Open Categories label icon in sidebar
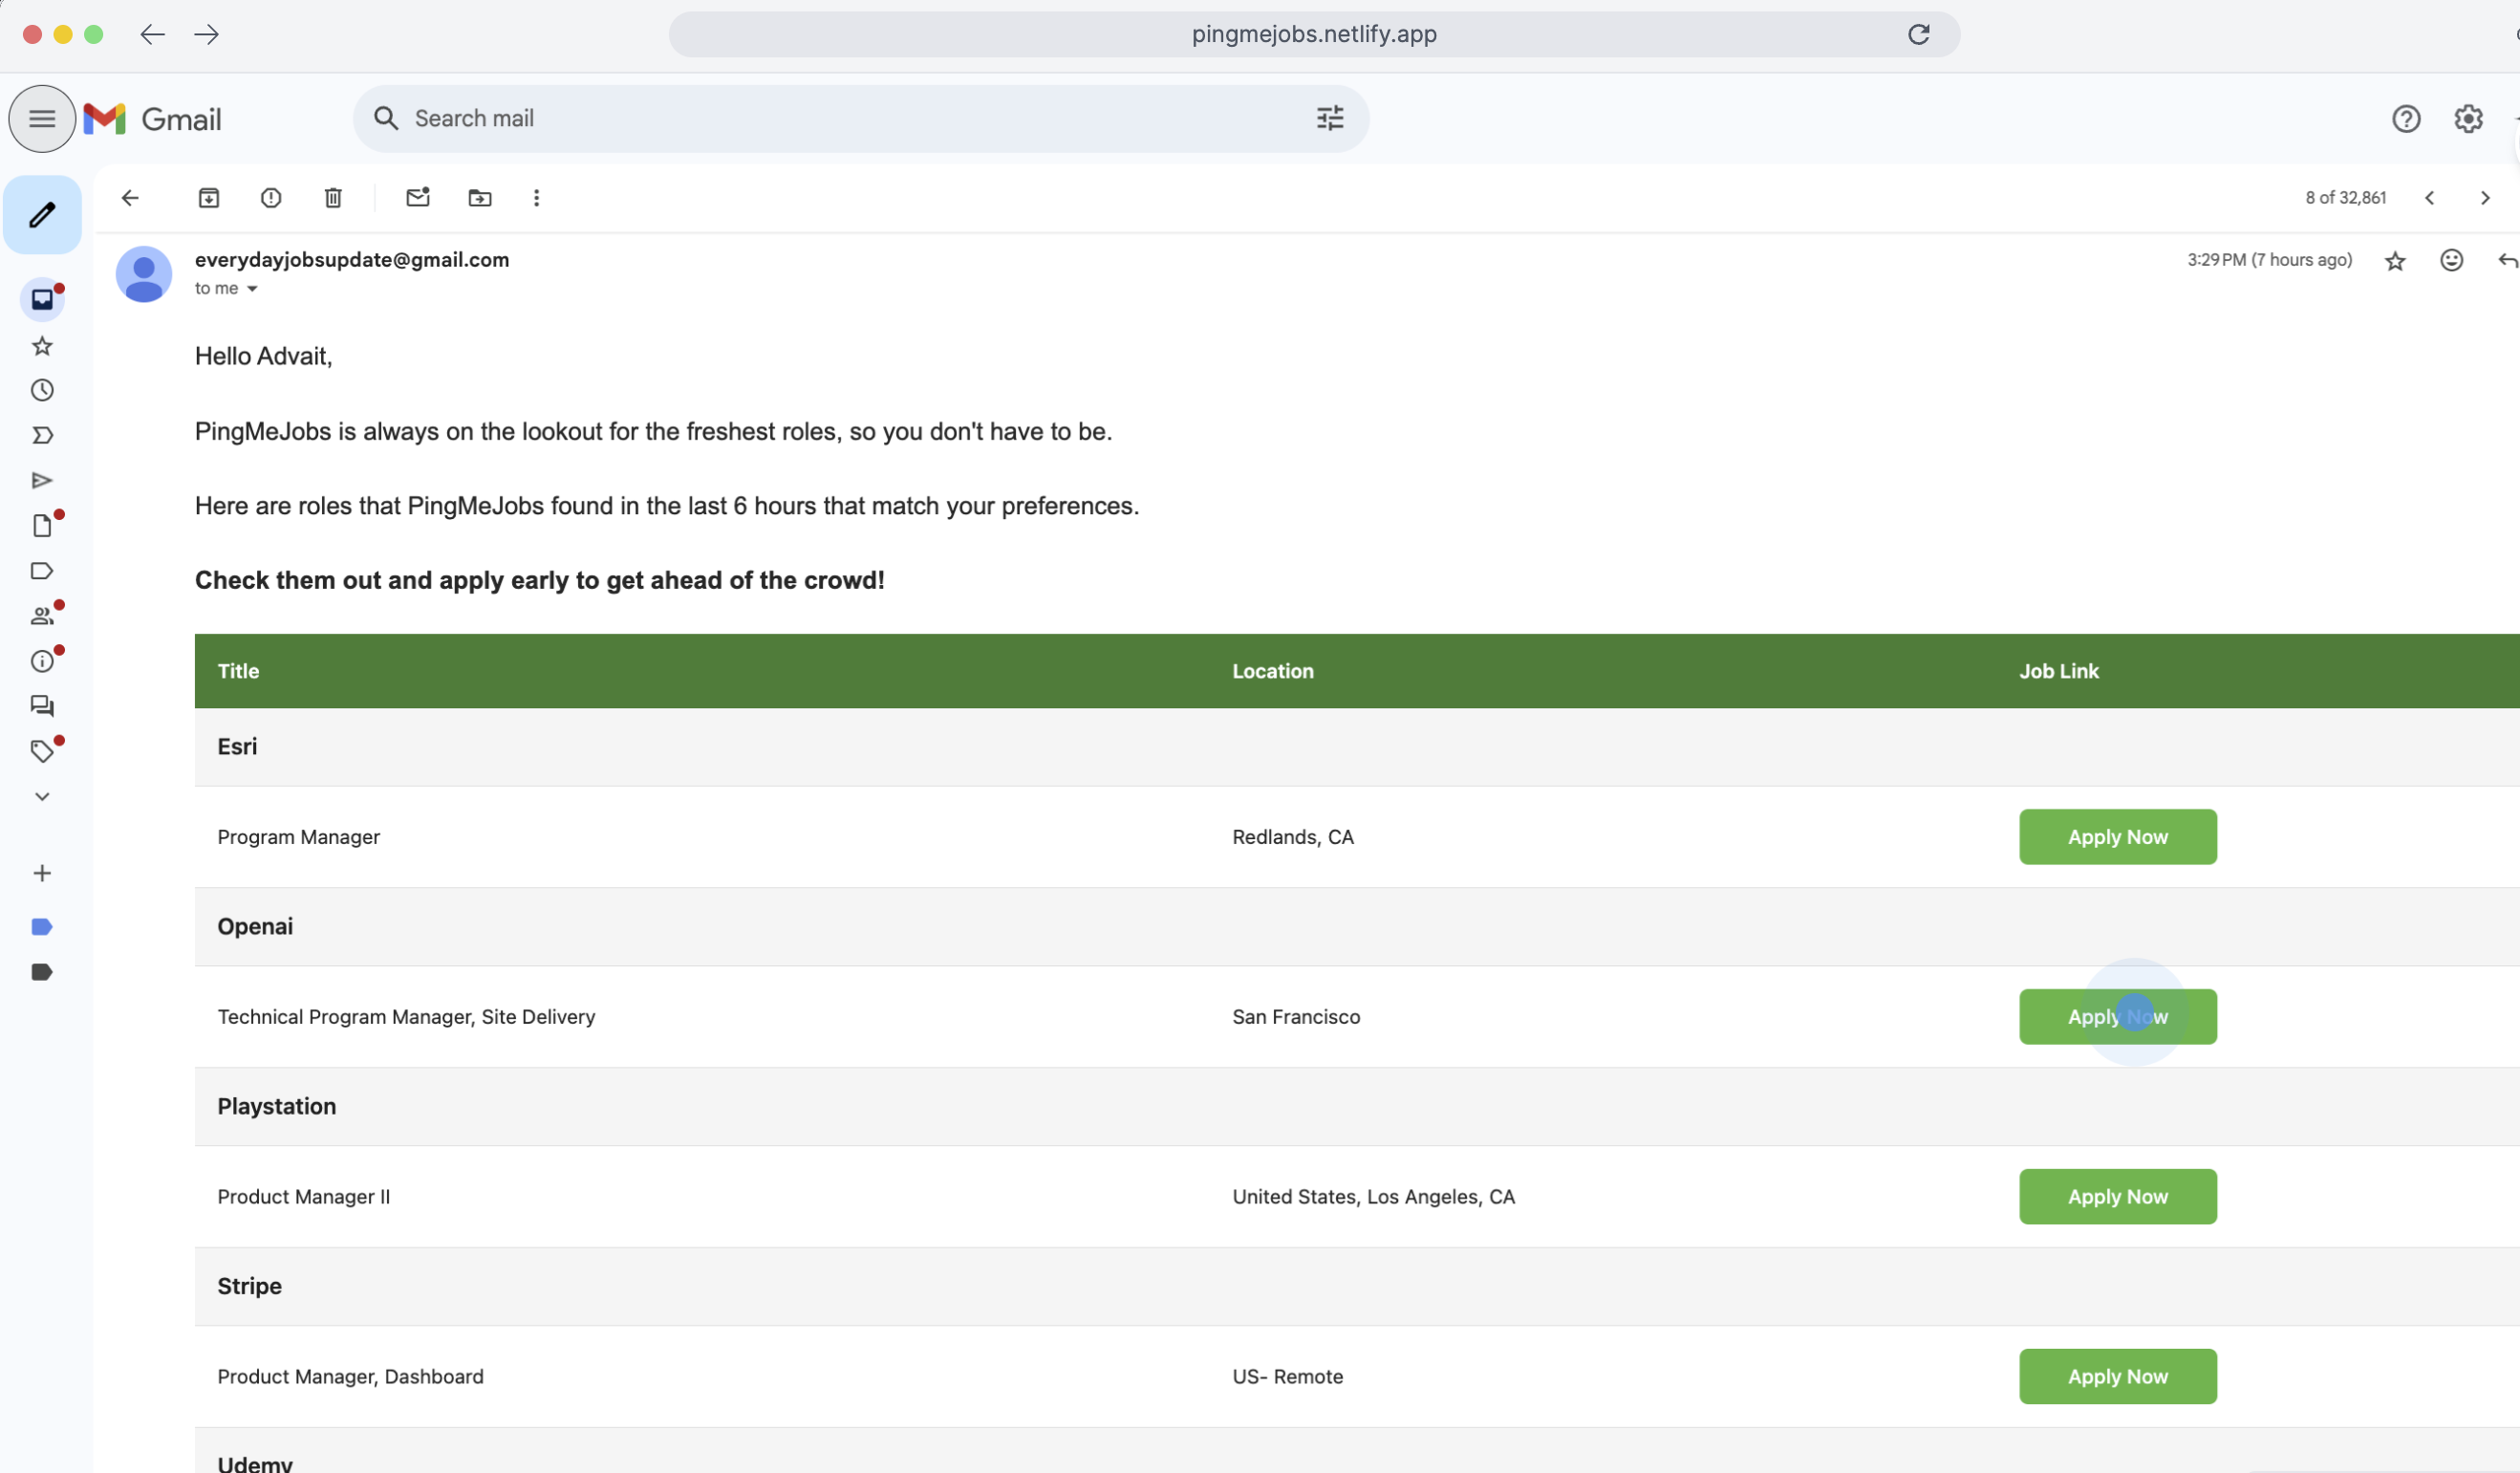The image size is (2520, 1473). (42, 571)
